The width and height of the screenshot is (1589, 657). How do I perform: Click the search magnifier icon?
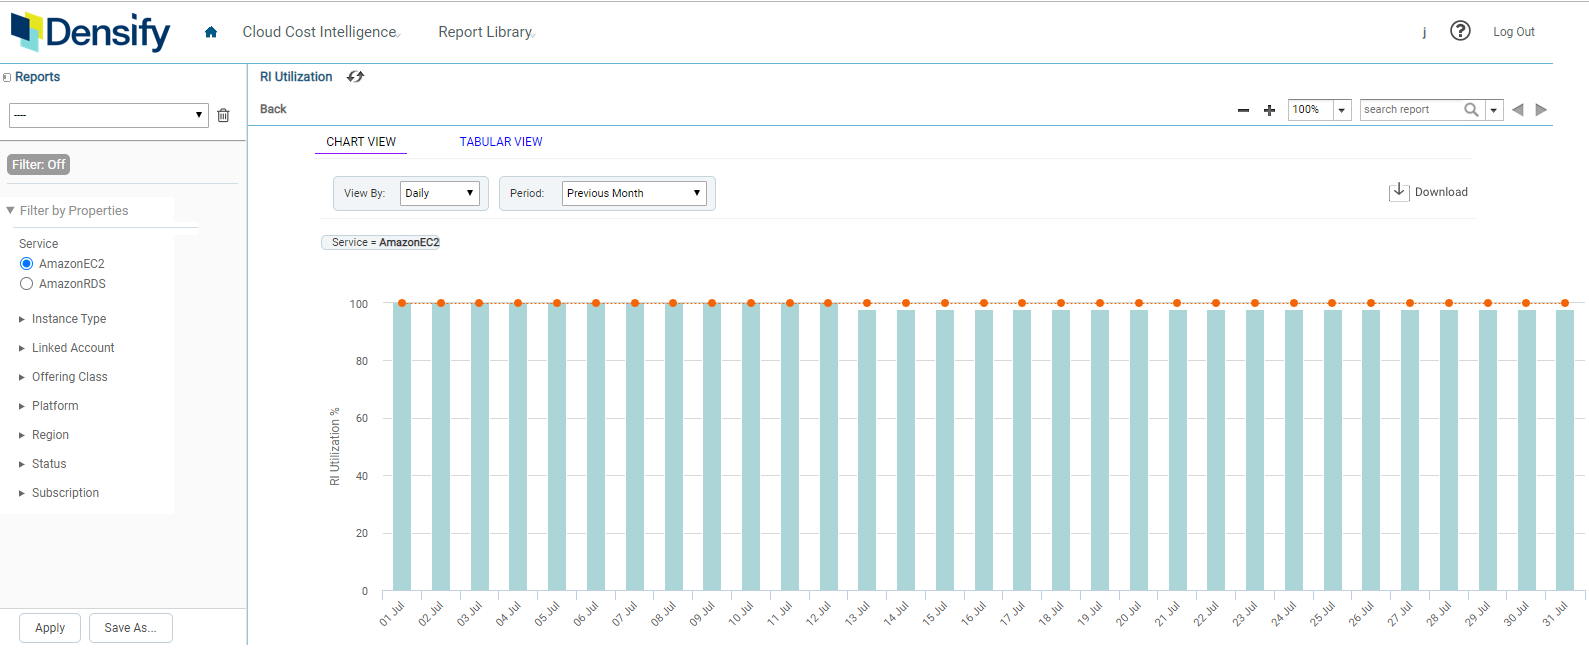coord(1471,110)
